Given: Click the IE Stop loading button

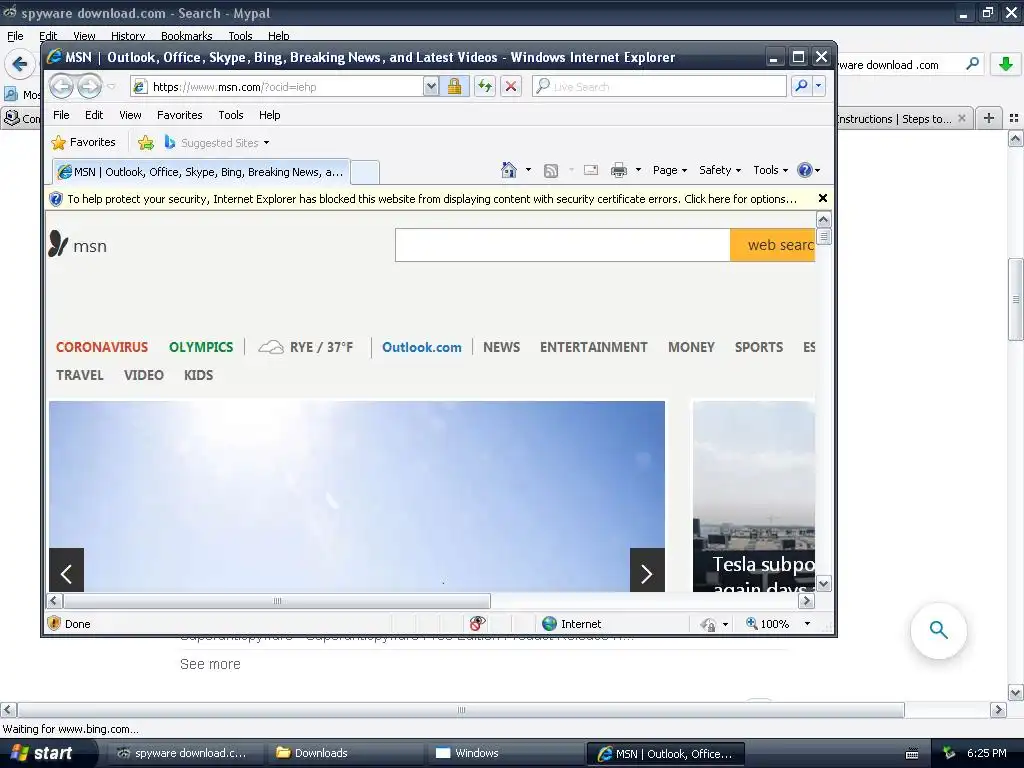Looking at the screenshot, I should 511,86.
